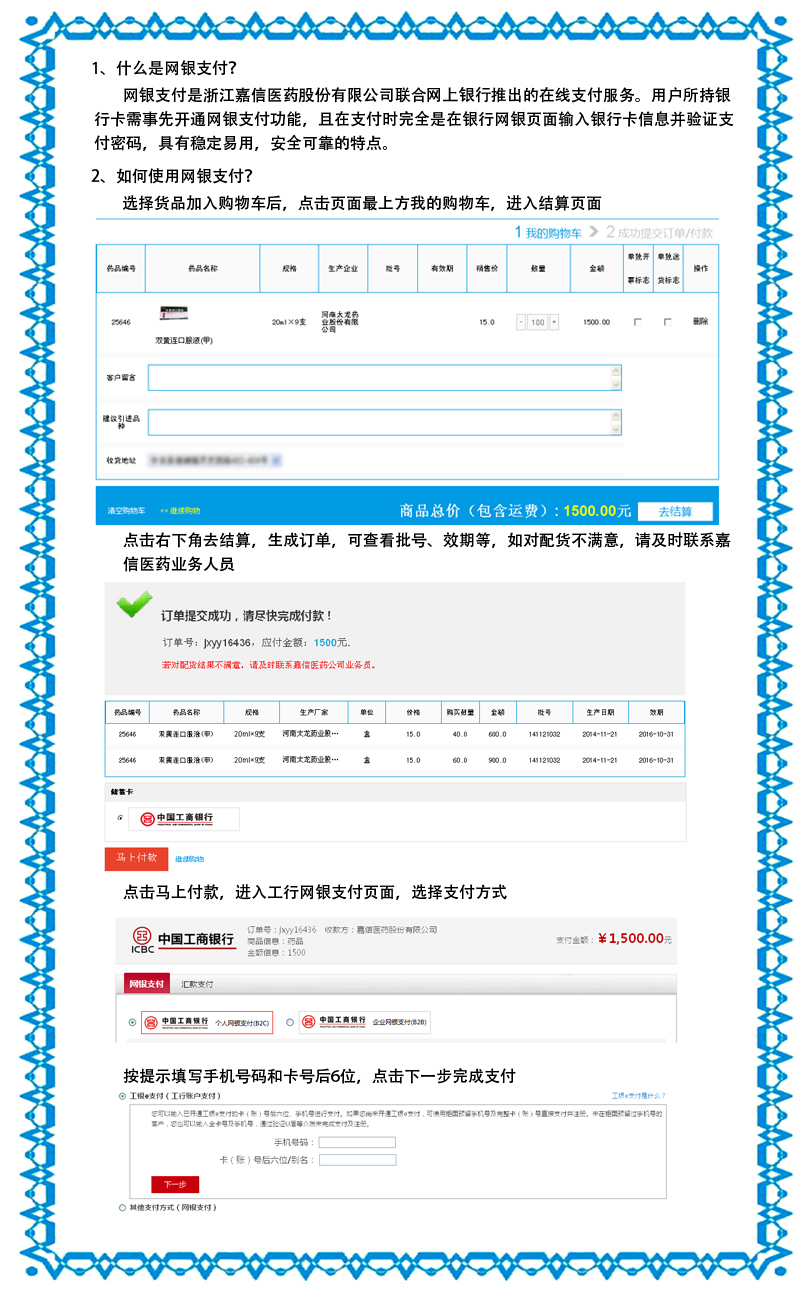
Task: Increase quantity with the plus stepper
Action: [554, 322]
